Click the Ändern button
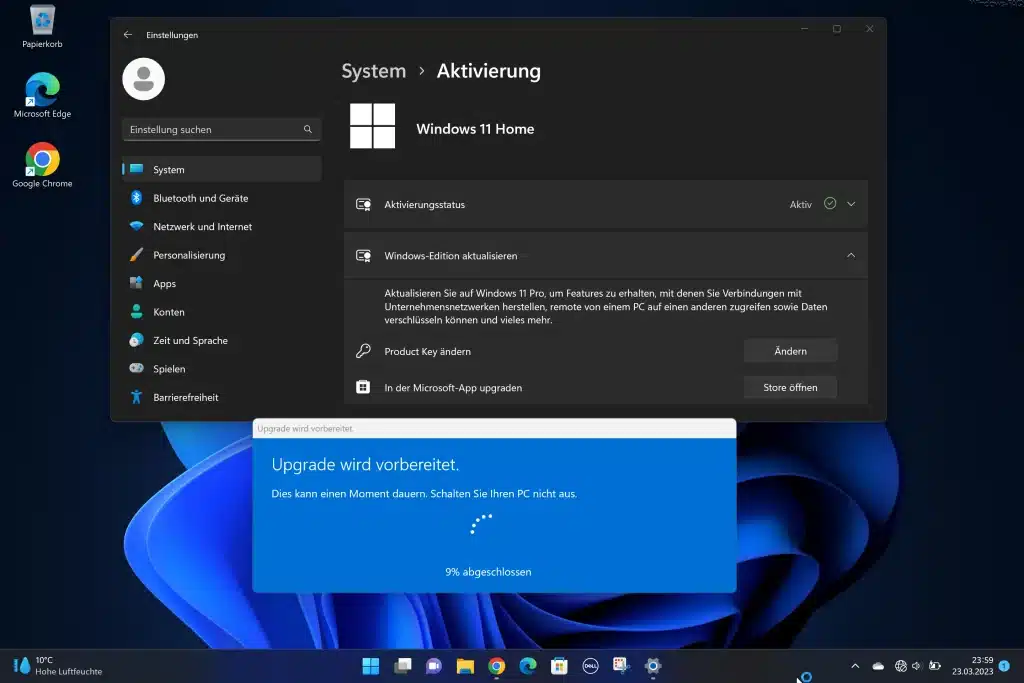Screen dimensions: 1024x683 pos(790,351)
